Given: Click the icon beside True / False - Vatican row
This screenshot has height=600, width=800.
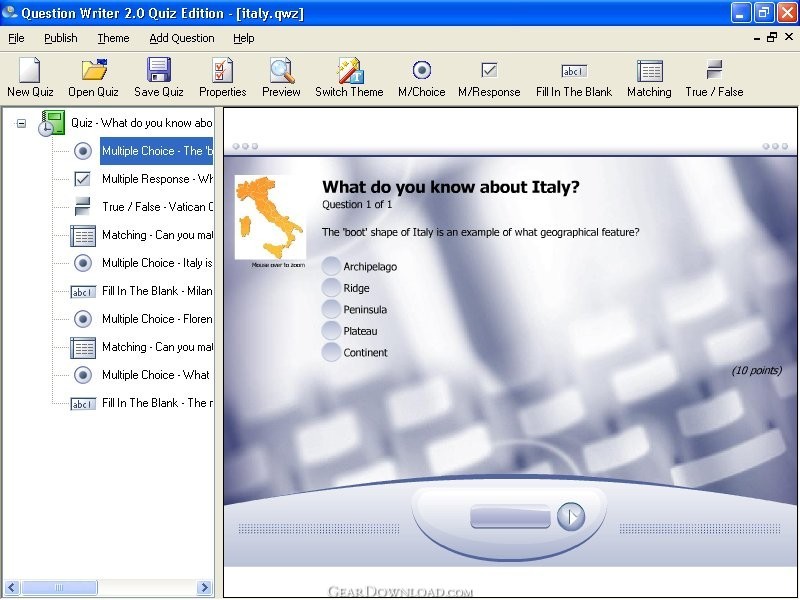Looking at the screenshot, I should (82, 207).
